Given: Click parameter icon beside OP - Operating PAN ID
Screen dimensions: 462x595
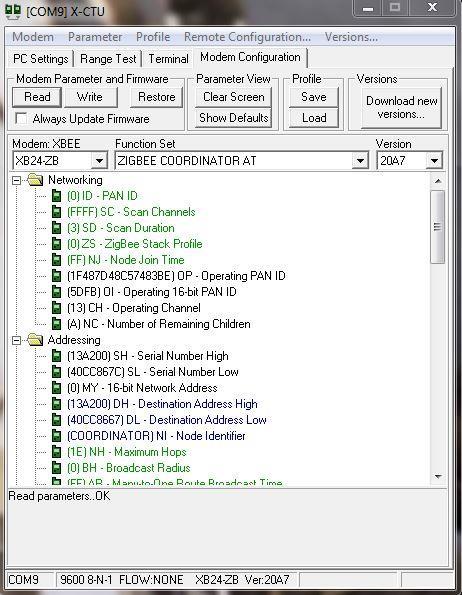Looking at the screenshot, I should pyautogui.click(x=56, y=276).
